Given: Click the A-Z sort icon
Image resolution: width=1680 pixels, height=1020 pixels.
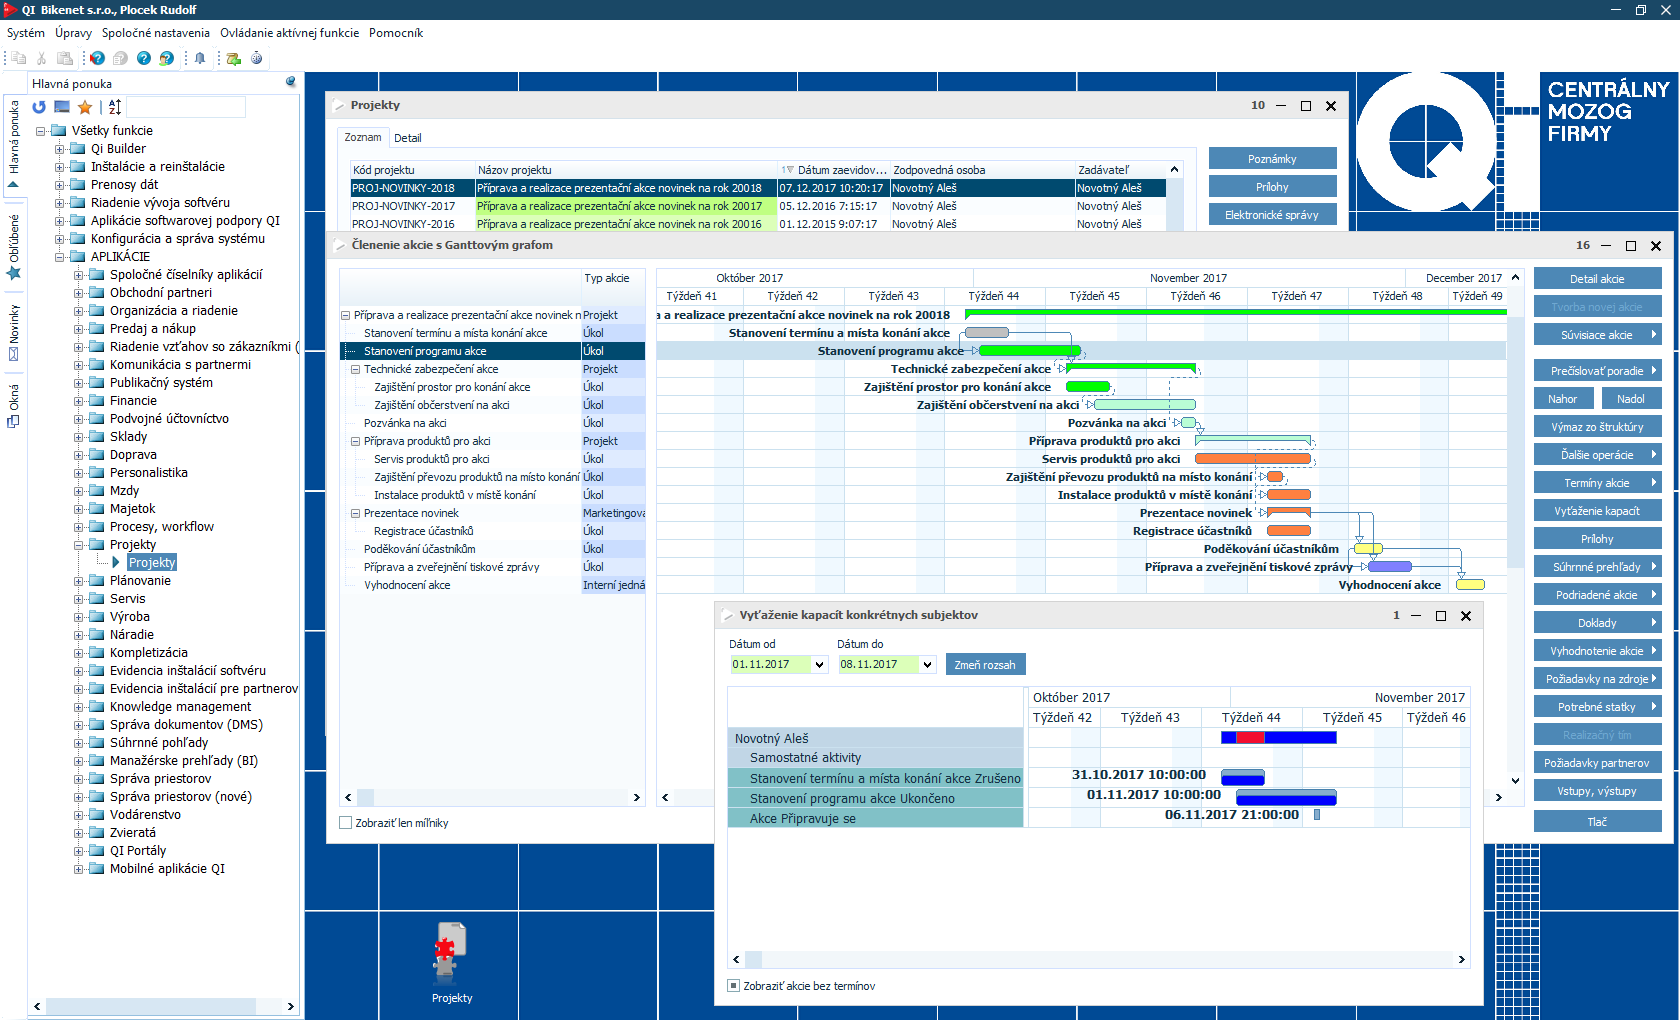Looking at the screenshot, I should [115, 107].
